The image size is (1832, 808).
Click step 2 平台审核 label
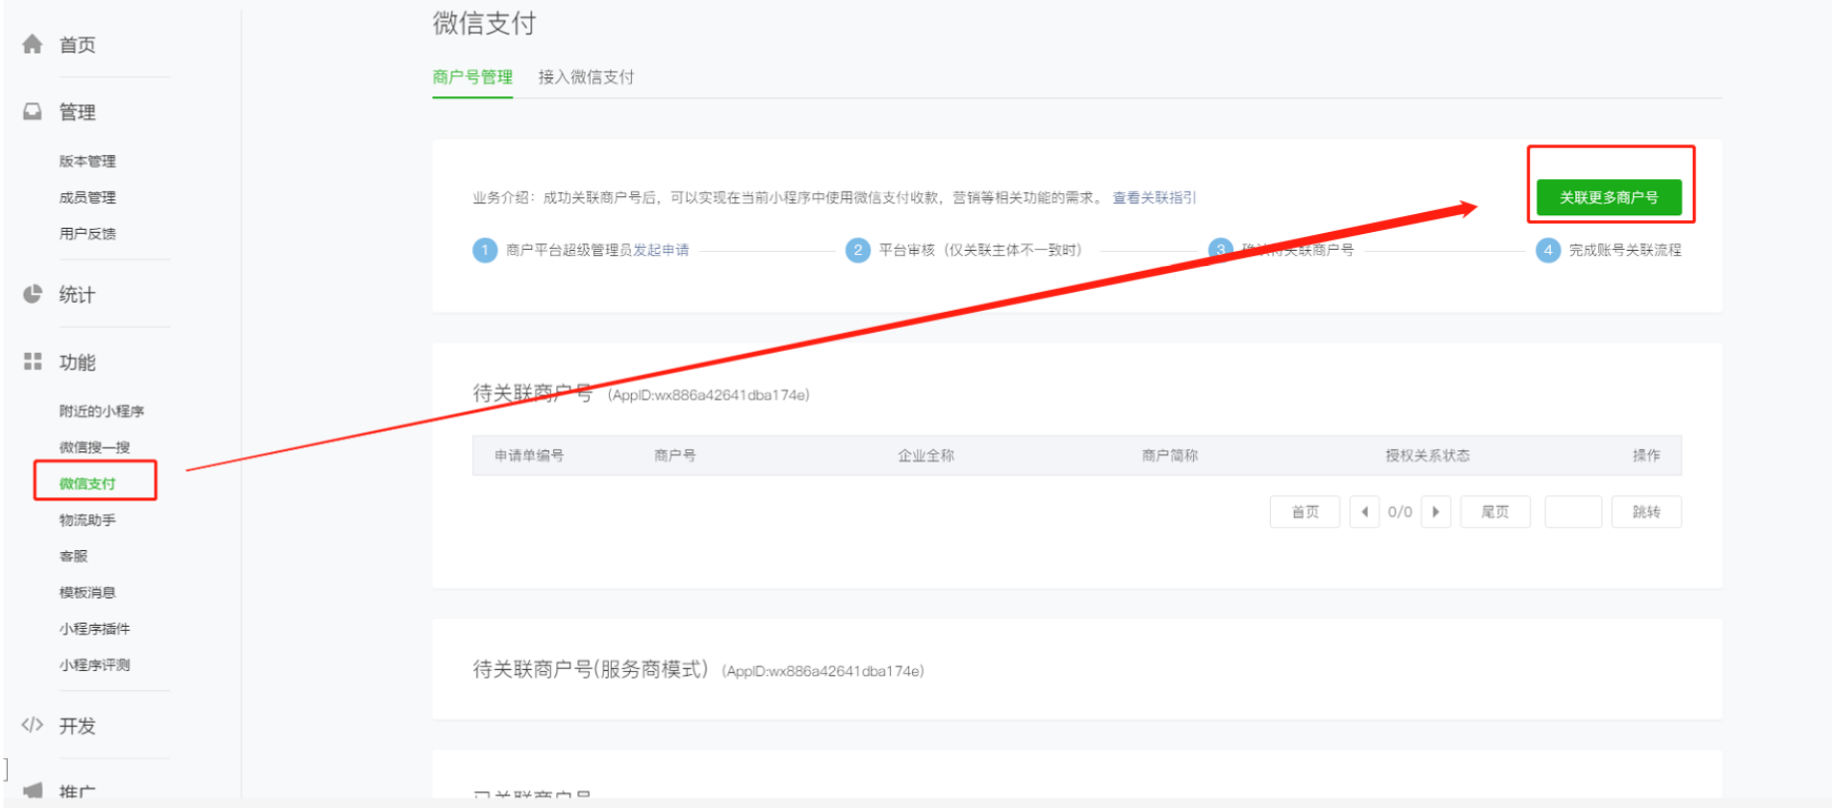click(980, 250)
